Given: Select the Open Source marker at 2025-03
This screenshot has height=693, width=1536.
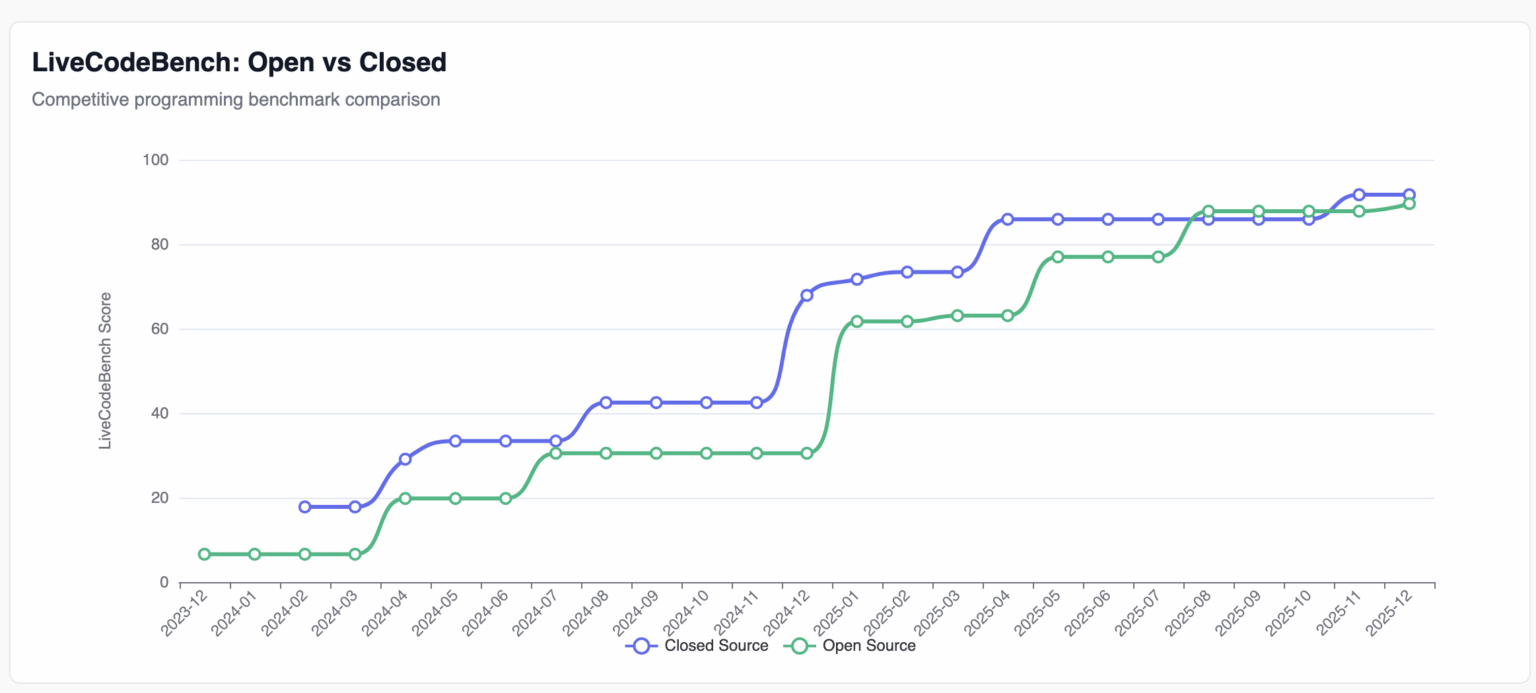Looking at the screenshot, I should (x=957, y=315).
